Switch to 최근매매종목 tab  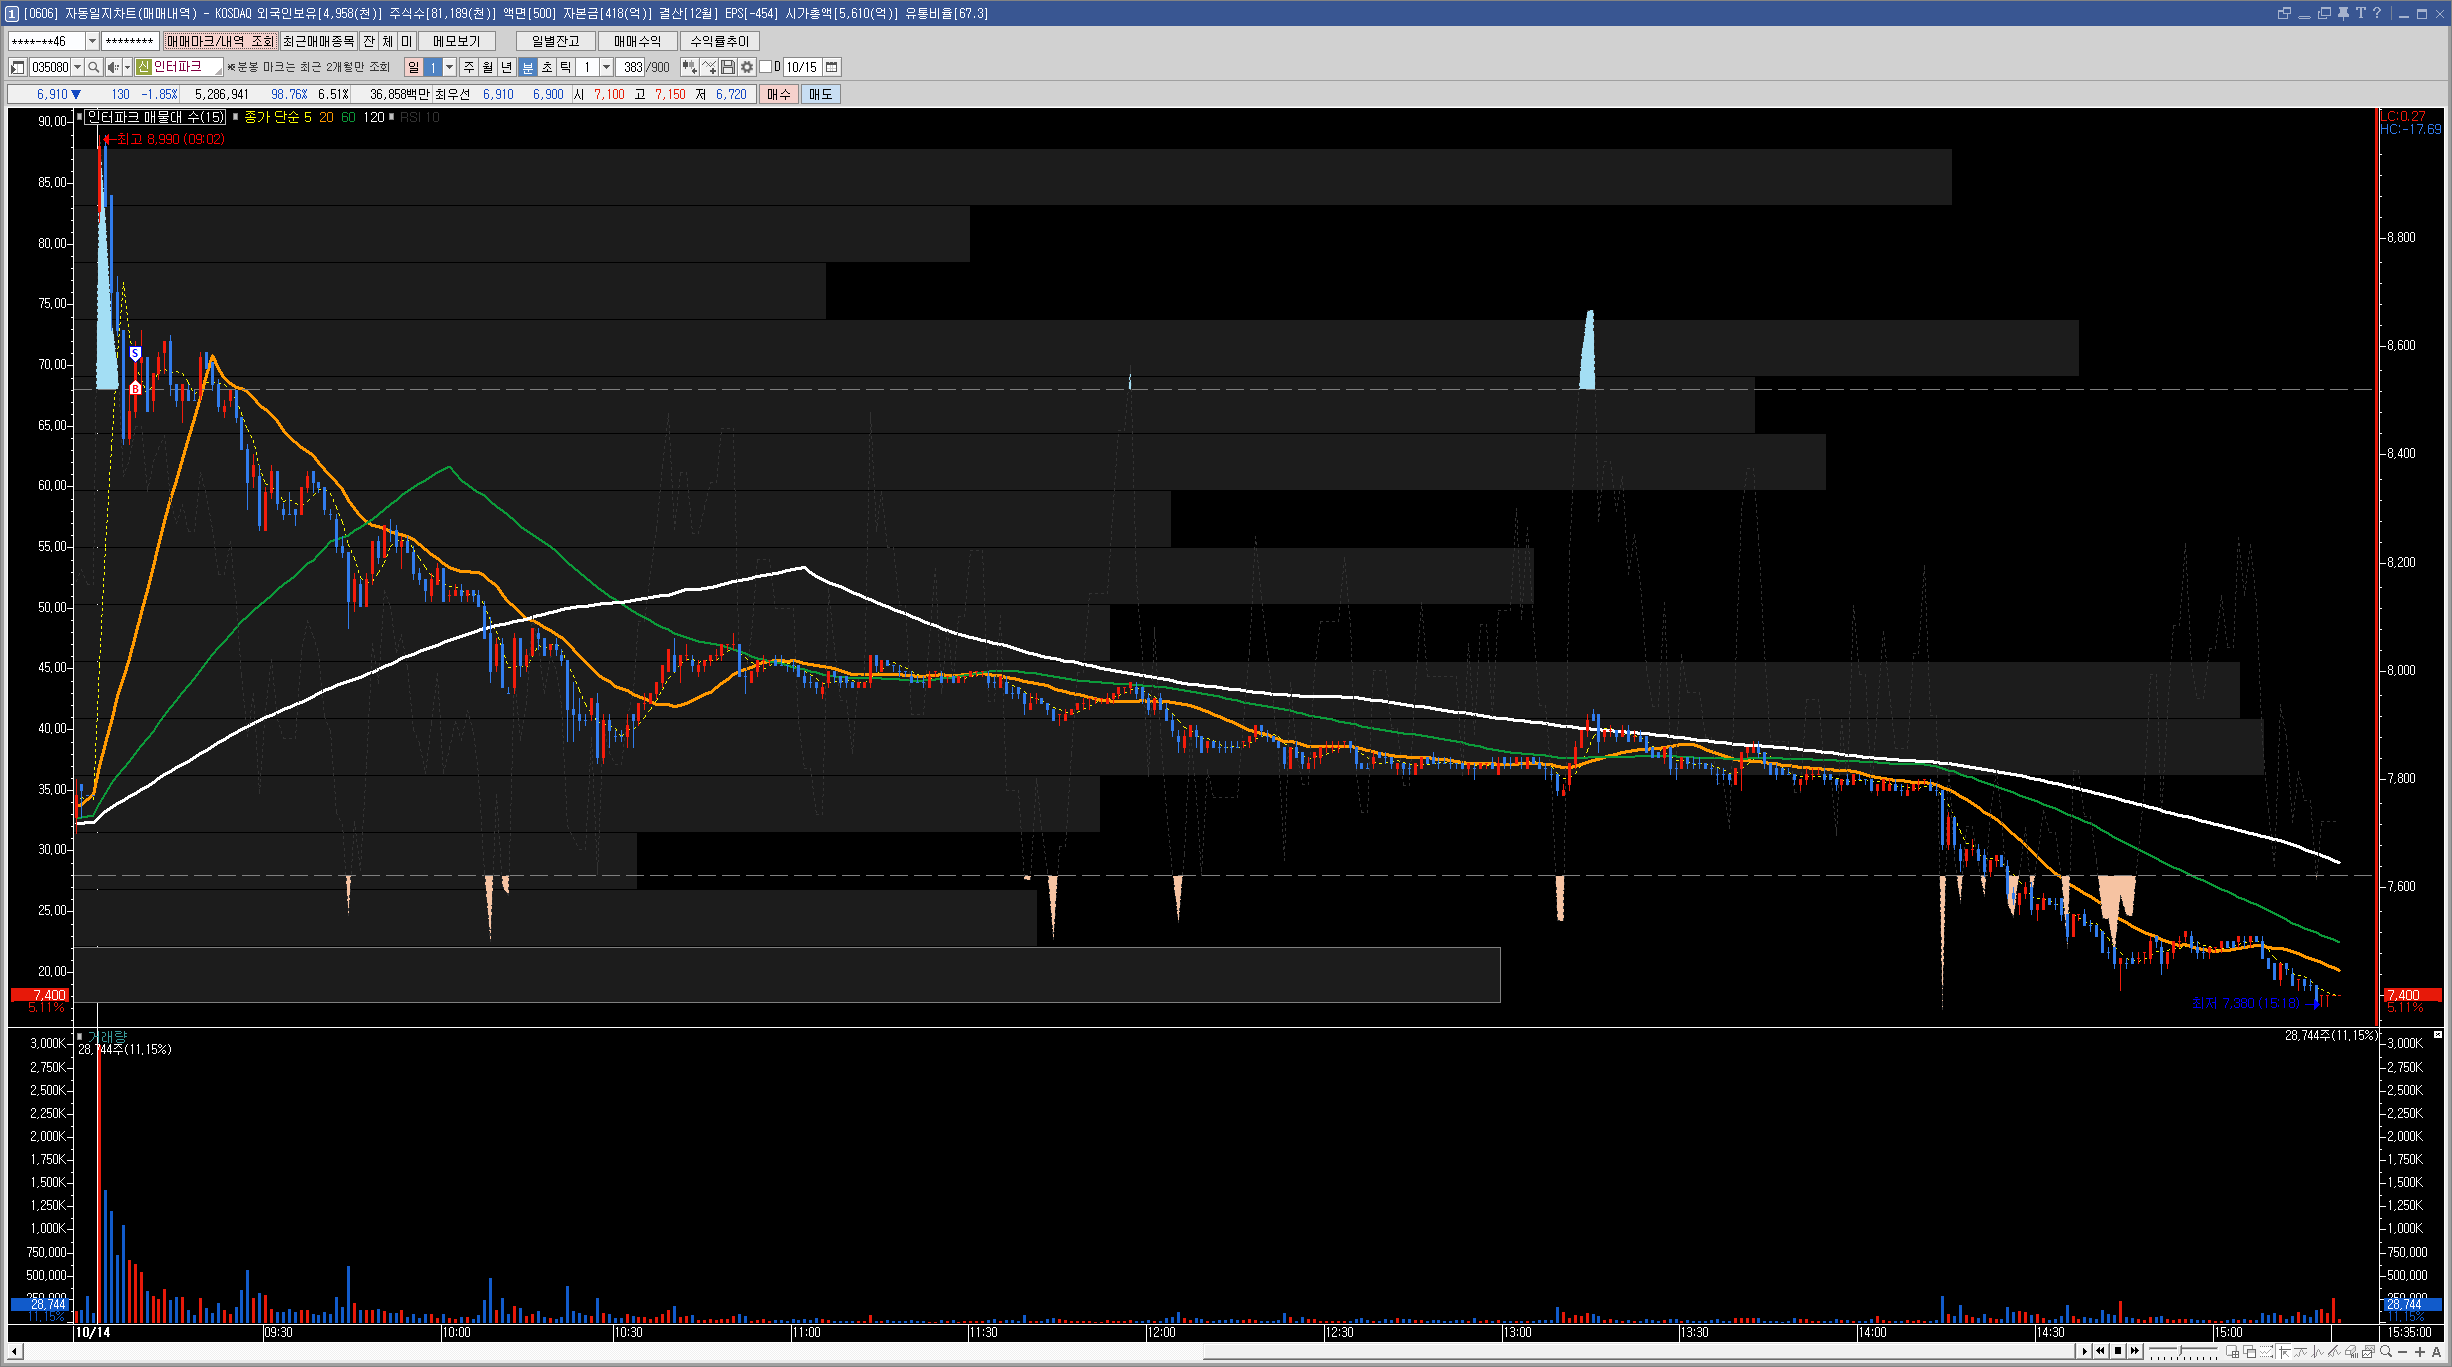click(318, 41)
